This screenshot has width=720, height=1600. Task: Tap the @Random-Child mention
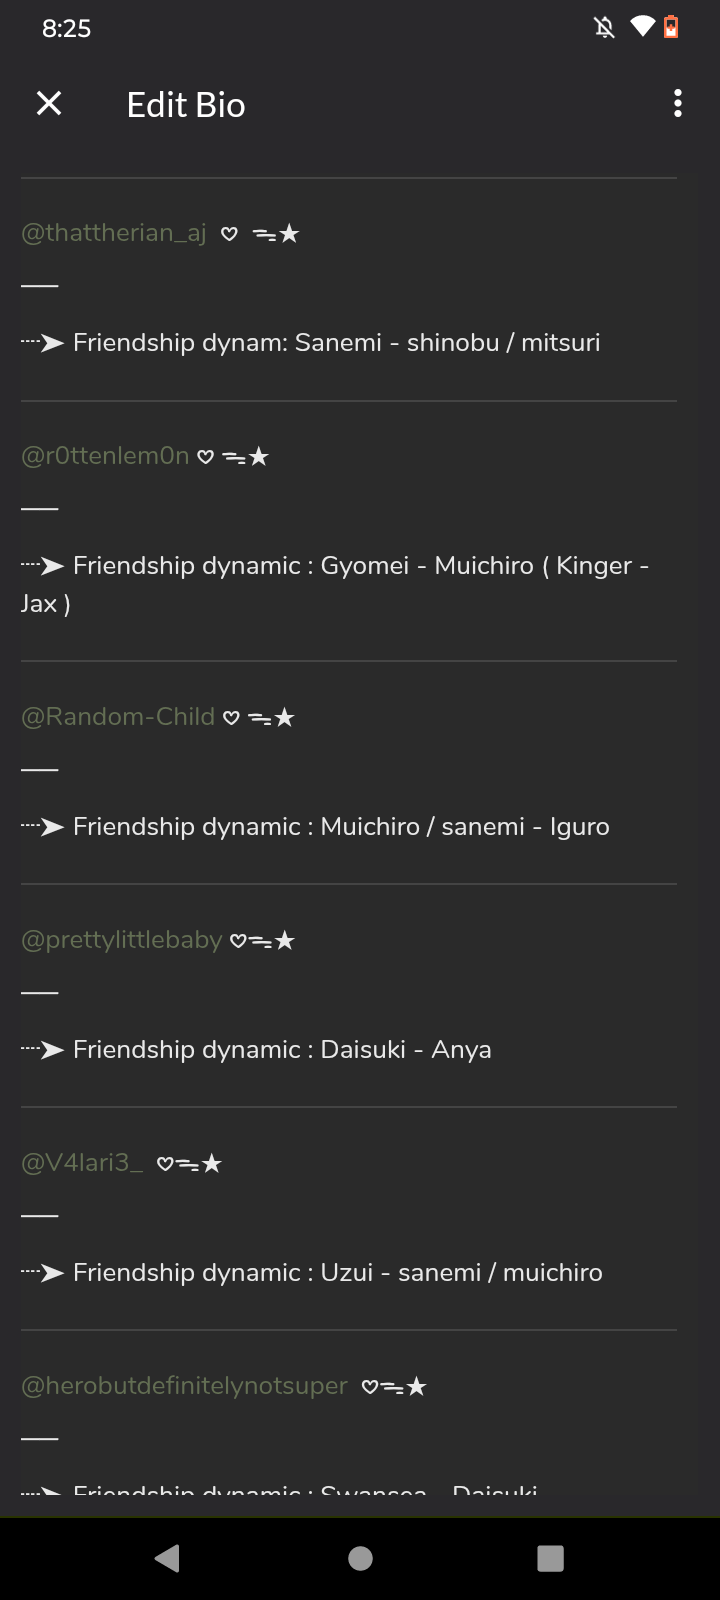118,717
